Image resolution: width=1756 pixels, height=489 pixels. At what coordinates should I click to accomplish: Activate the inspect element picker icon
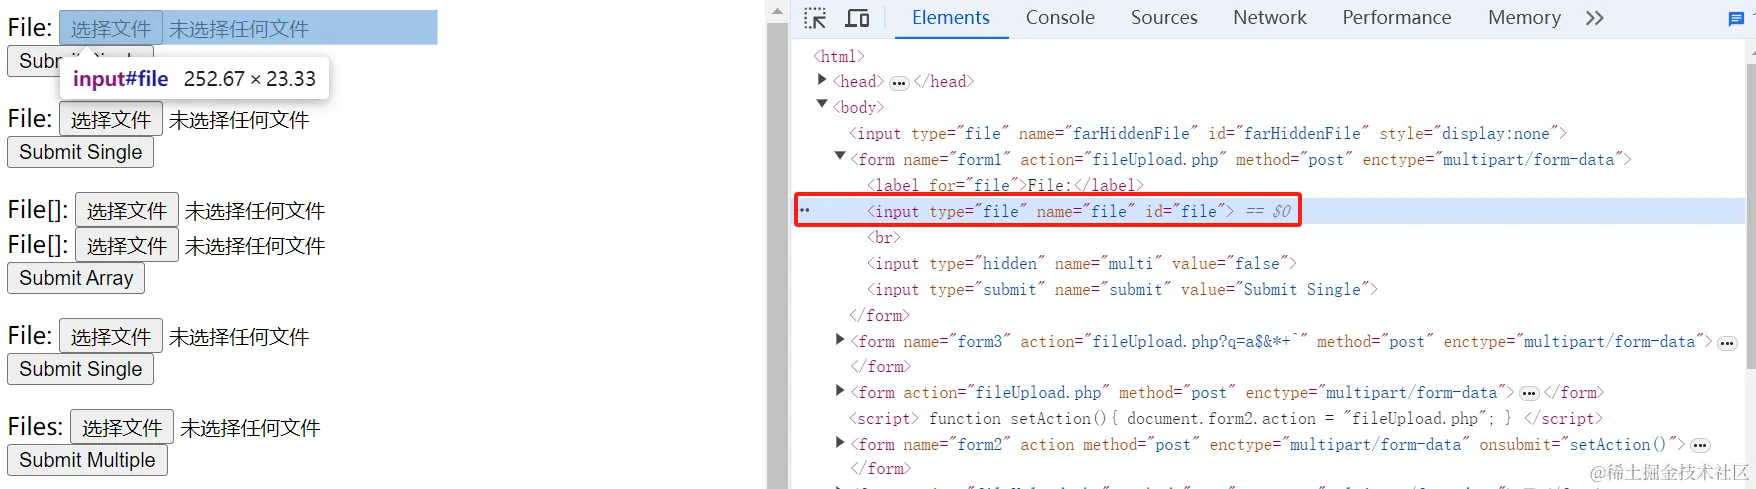[815, 18]
